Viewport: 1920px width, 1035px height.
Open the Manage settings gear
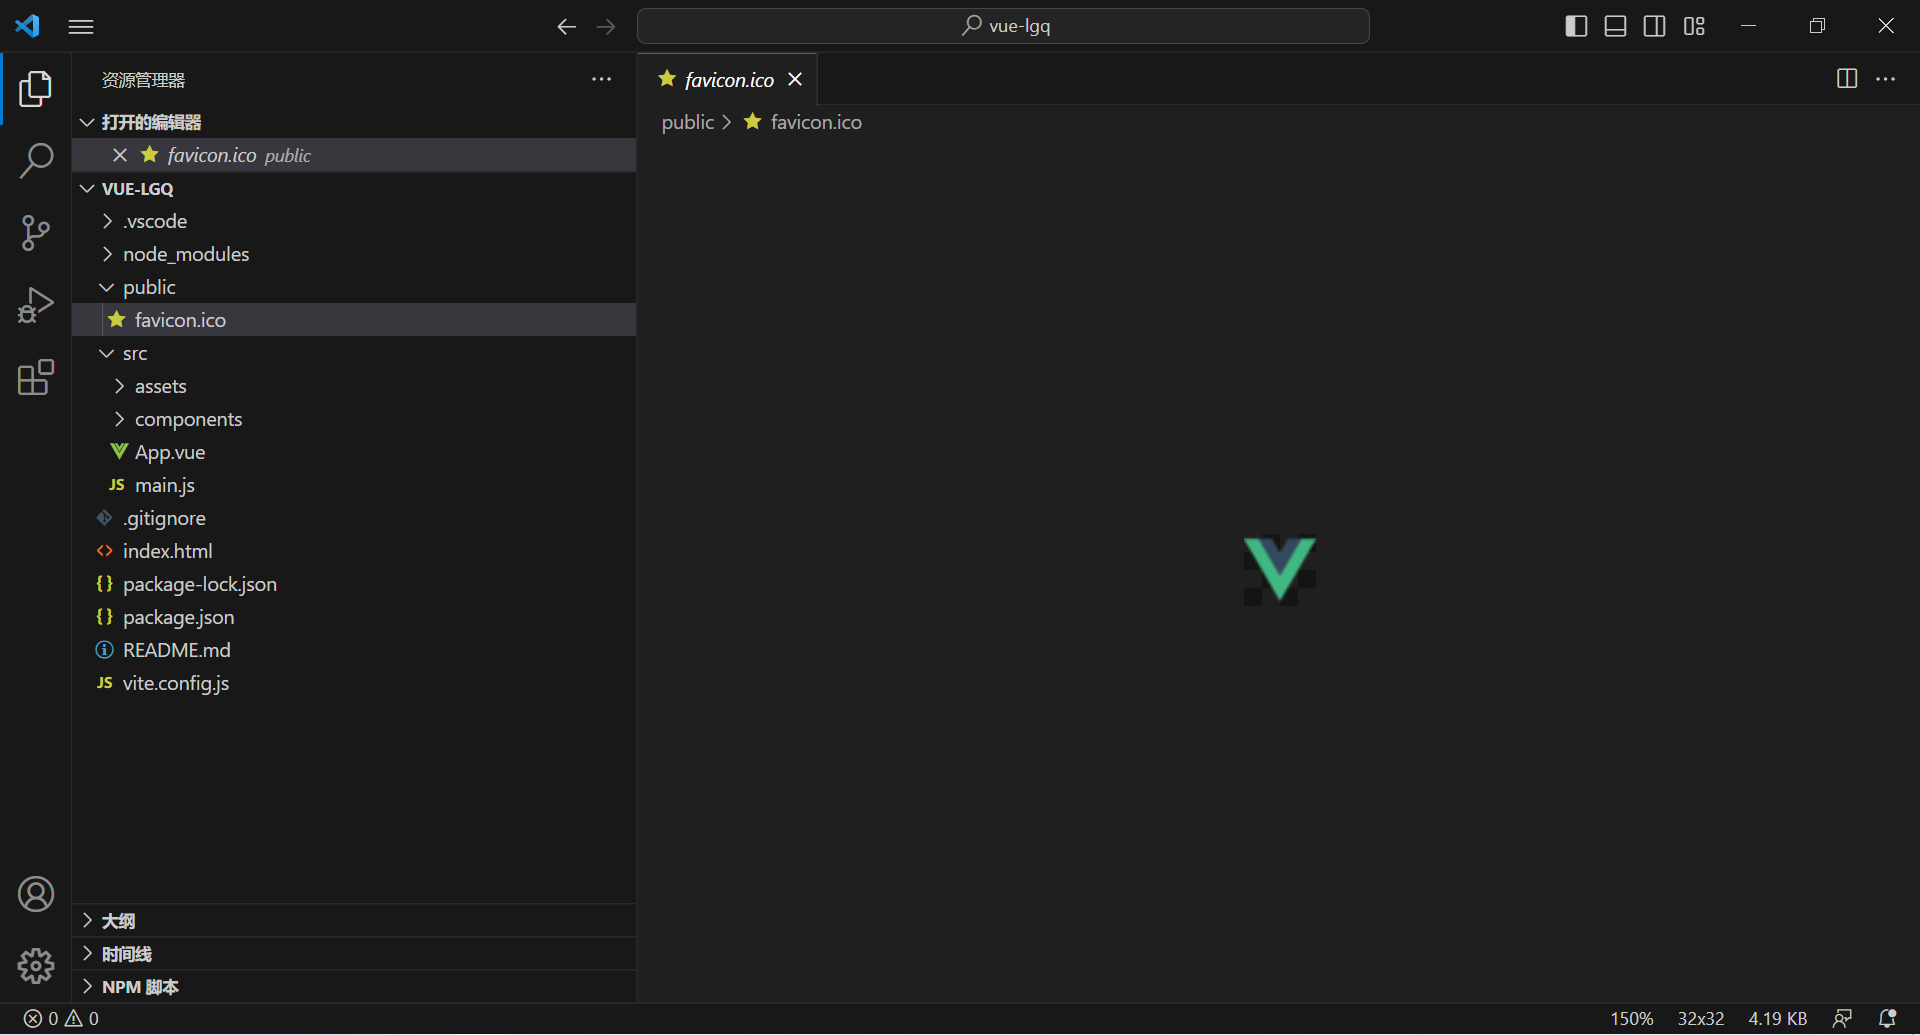click(x=36, y=966)
